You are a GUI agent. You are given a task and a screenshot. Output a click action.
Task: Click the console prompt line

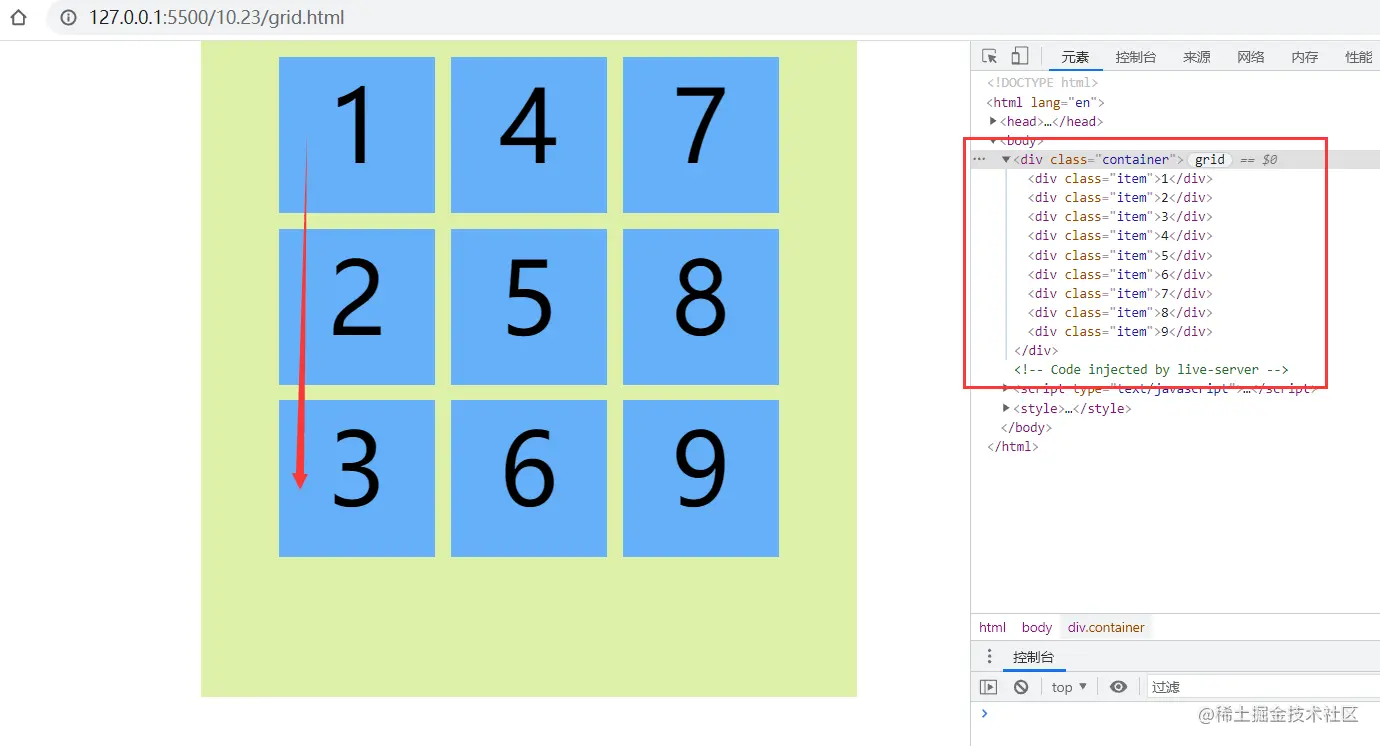1175,713
